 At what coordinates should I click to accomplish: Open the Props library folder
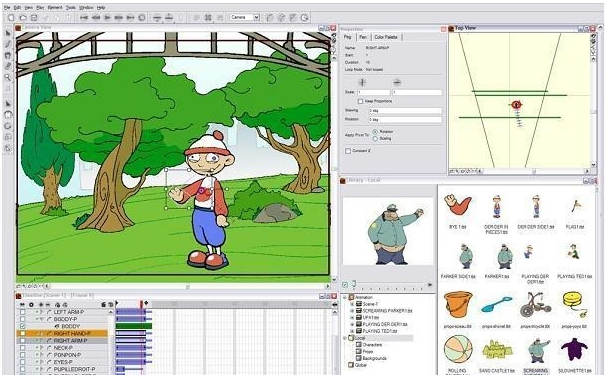(x=364, y=352)
